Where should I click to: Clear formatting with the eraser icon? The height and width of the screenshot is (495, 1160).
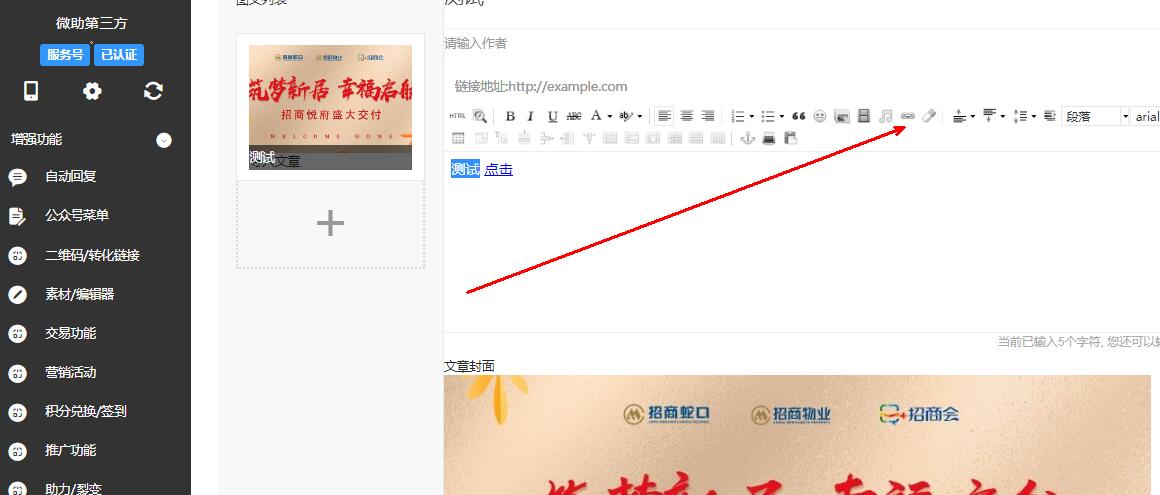click(929, 116)
